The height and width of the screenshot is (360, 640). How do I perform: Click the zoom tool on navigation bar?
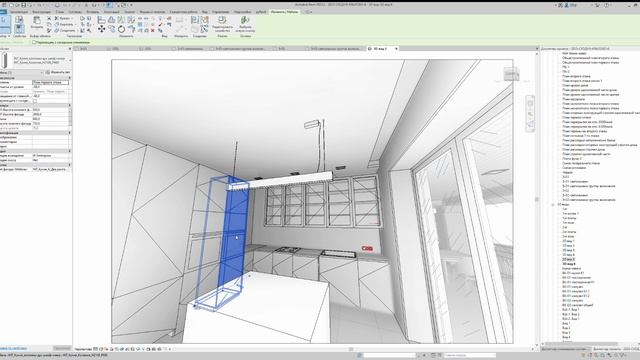tap(530, 115)
